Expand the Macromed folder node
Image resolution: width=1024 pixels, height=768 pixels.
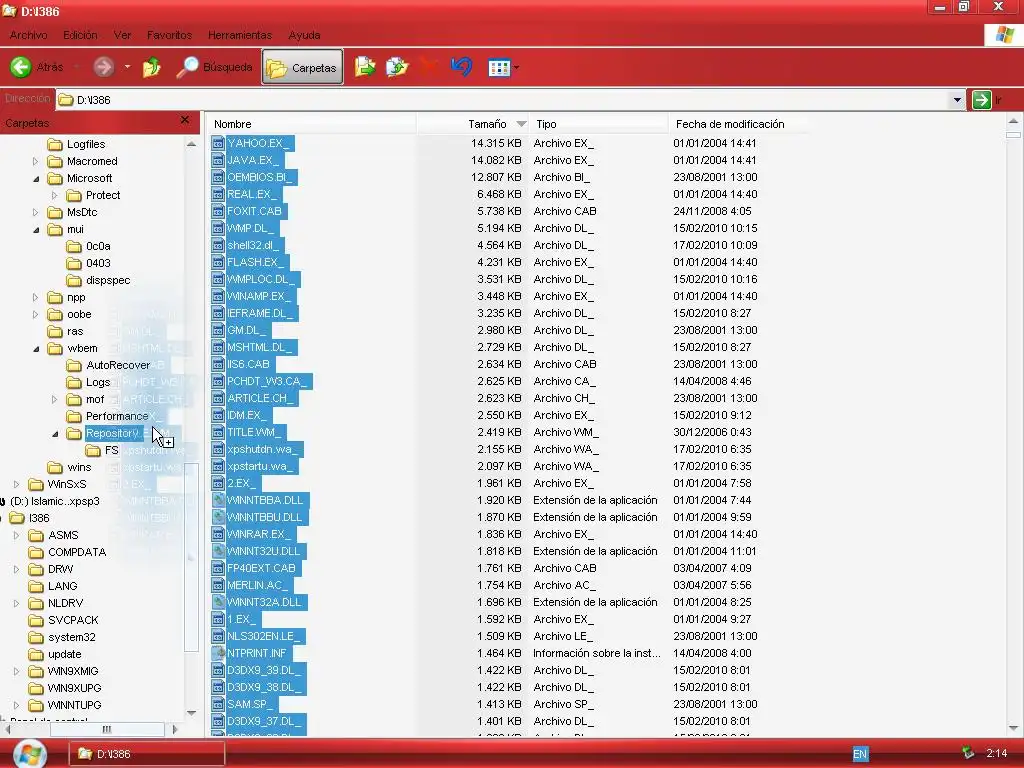[x=35, y=161]
